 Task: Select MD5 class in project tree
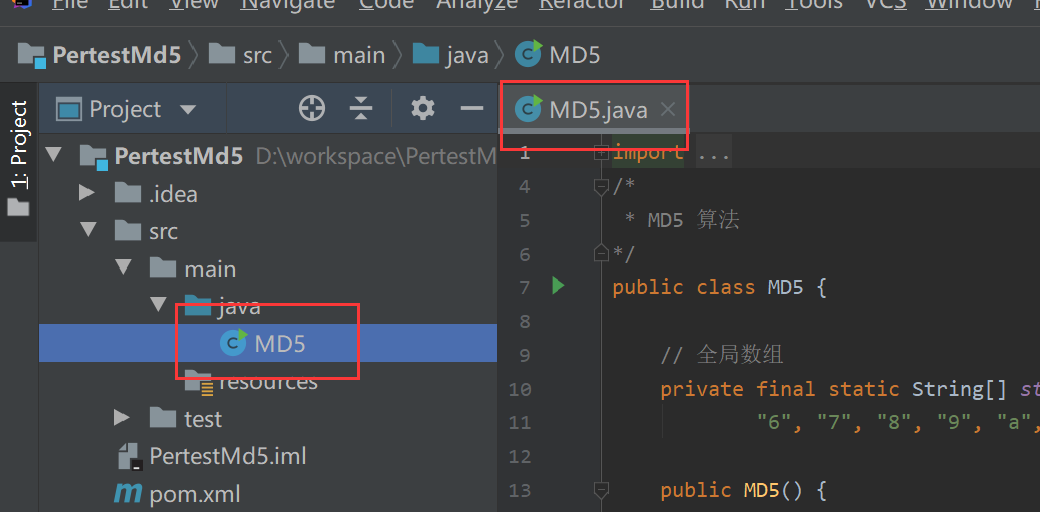click(279, 344)
